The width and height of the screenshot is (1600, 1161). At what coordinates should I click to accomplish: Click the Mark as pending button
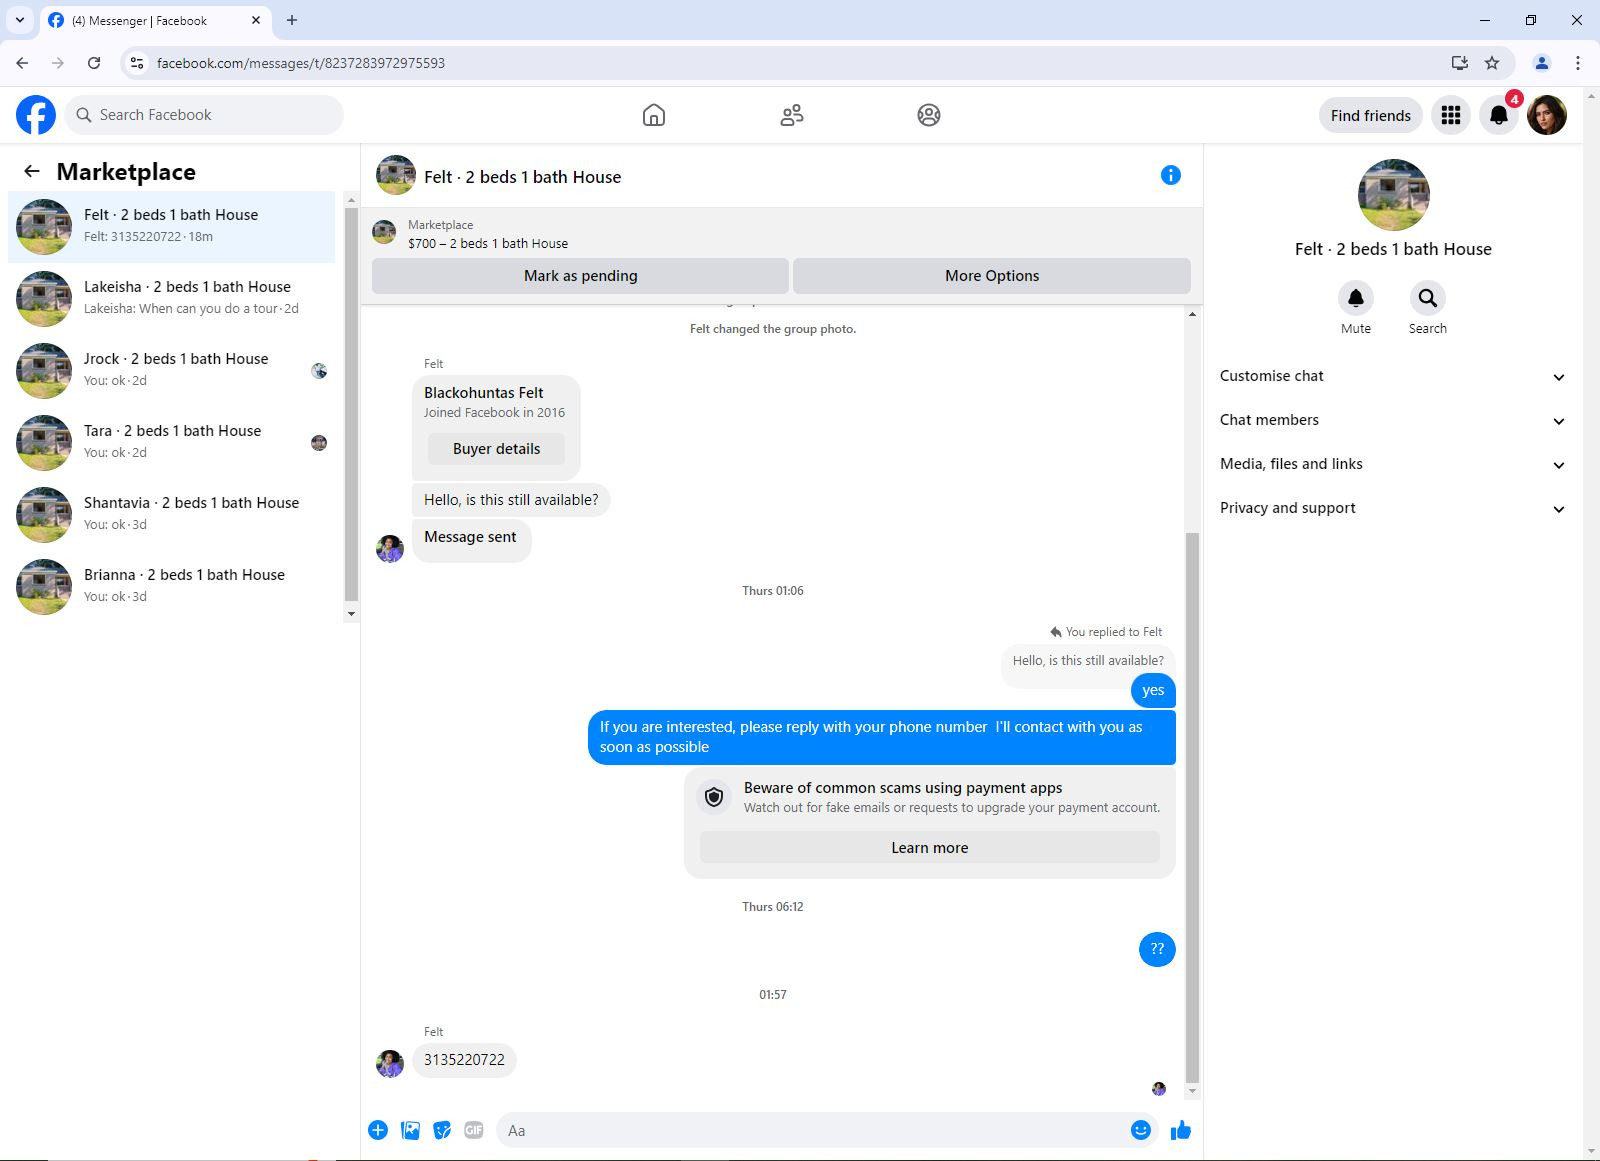coord(580,276)
